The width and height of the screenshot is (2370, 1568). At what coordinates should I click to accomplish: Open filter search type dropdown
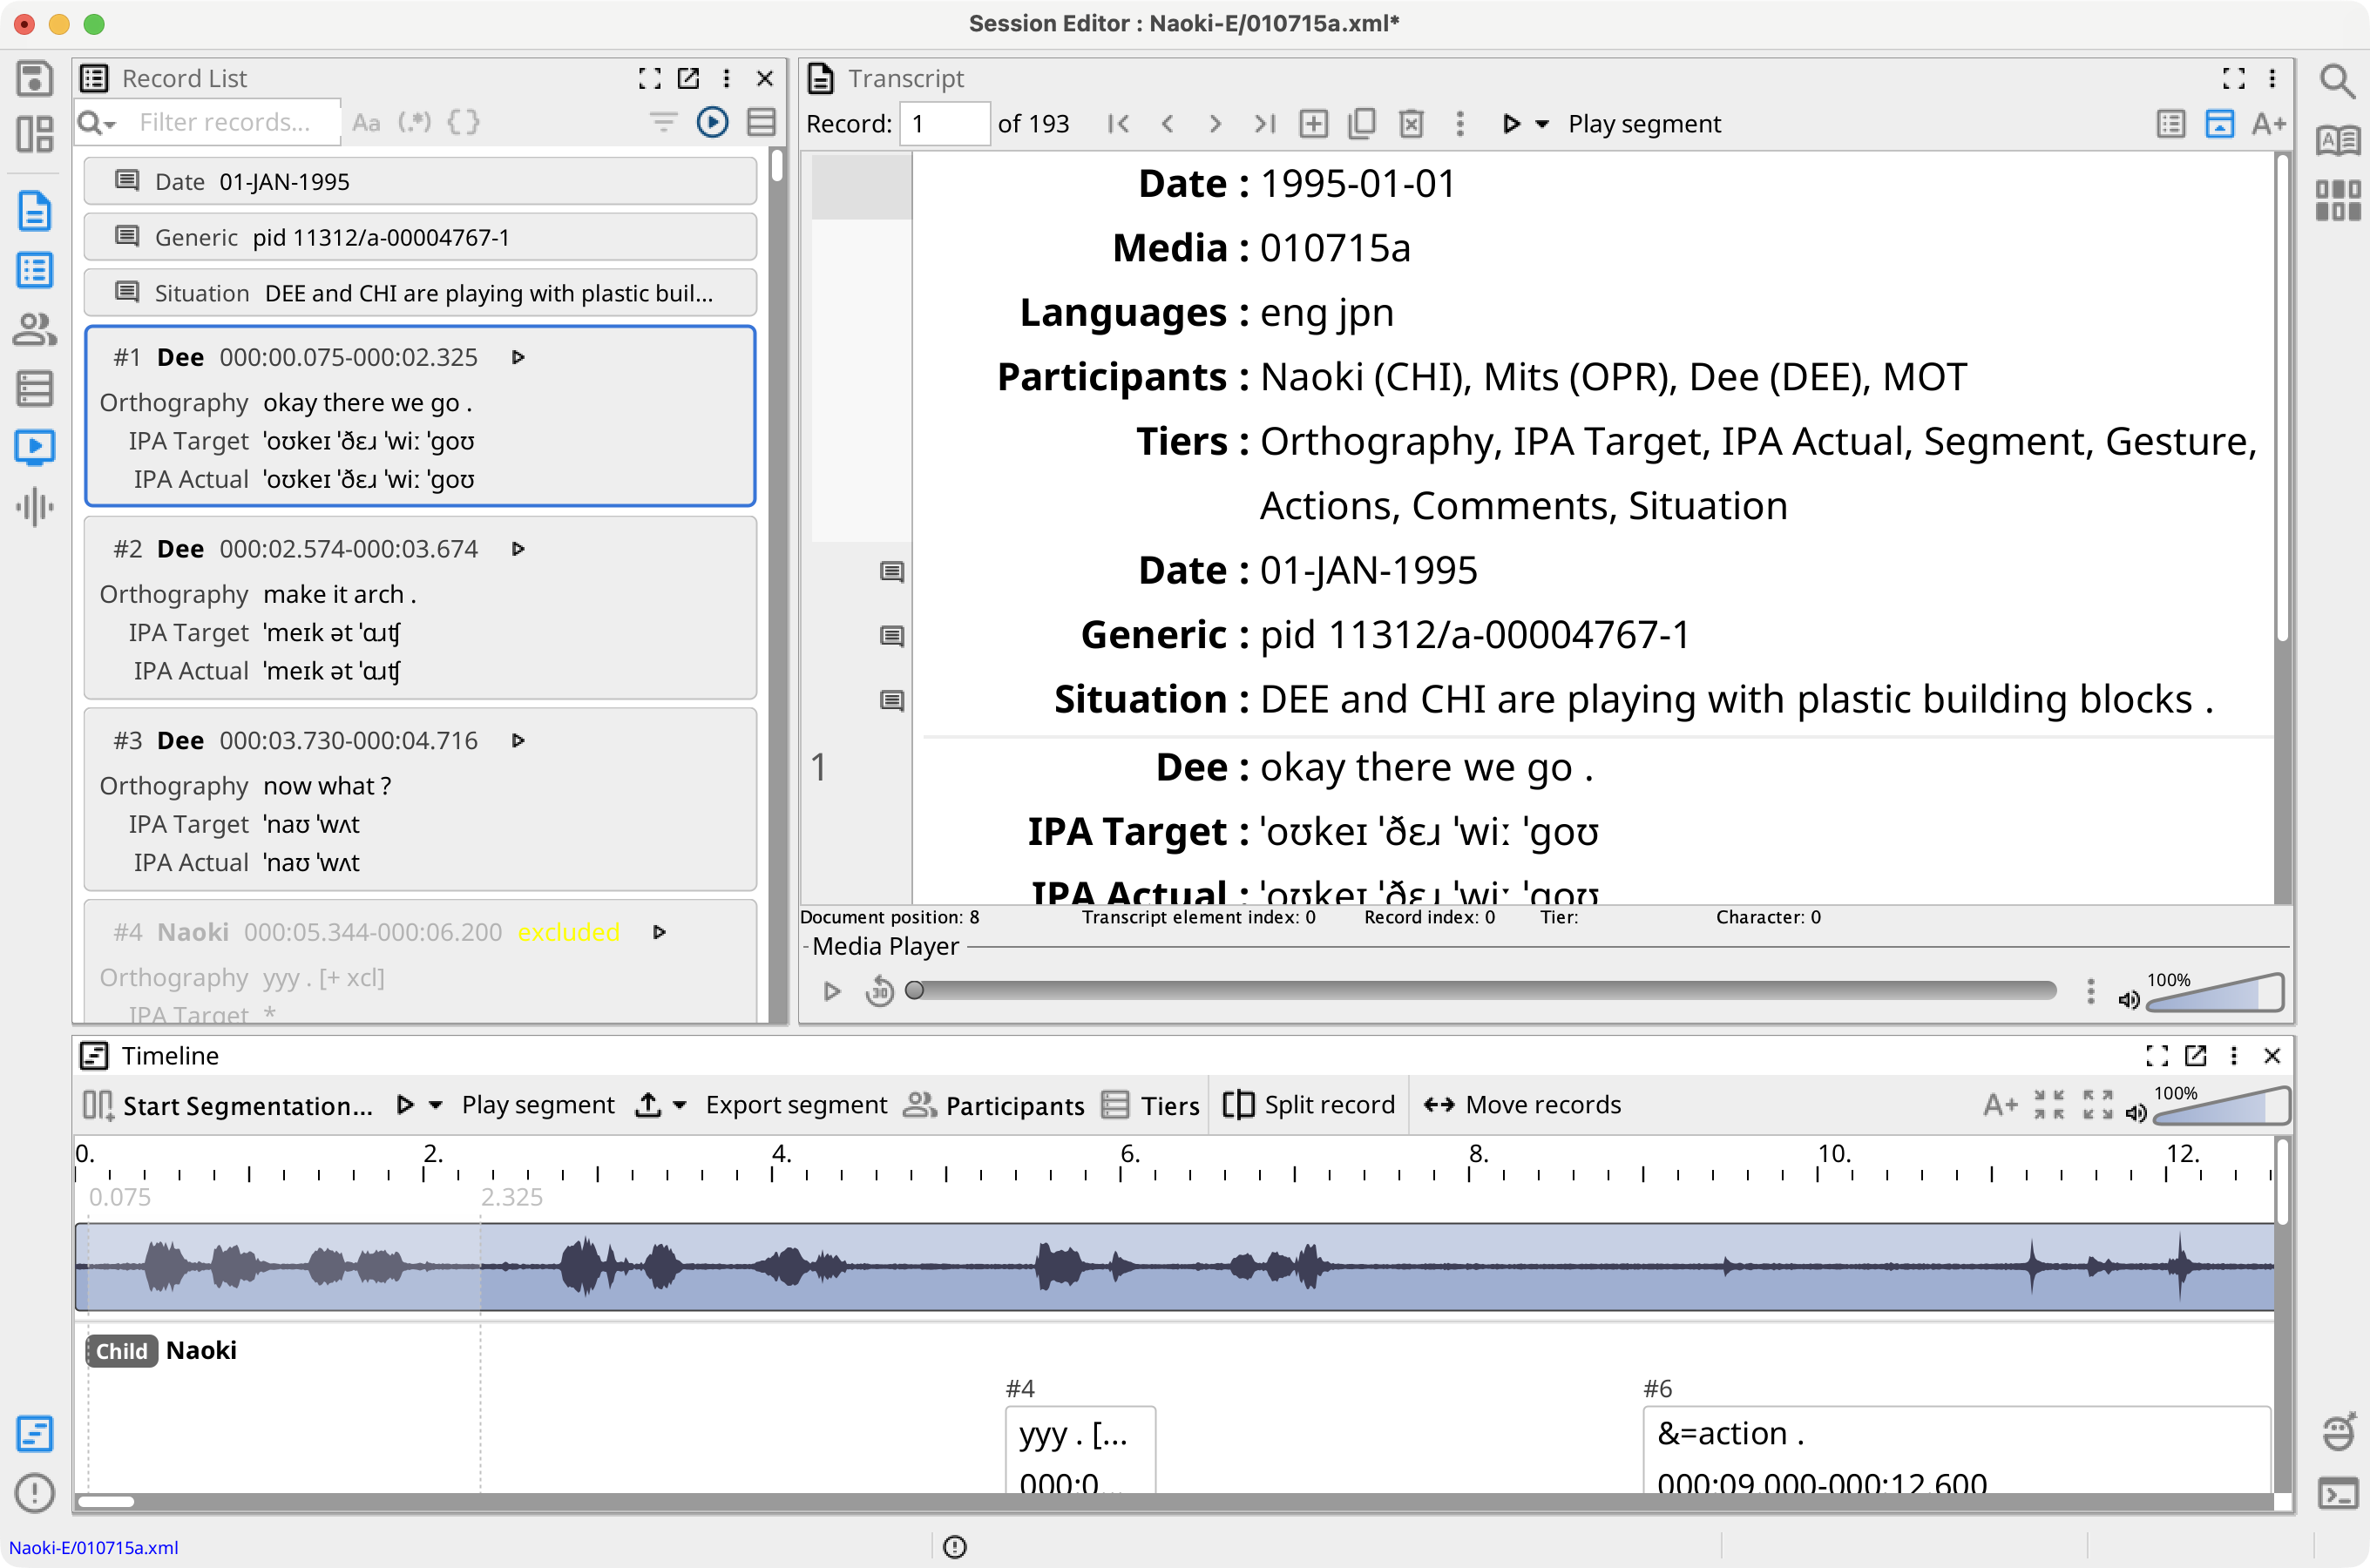[97, 122]
